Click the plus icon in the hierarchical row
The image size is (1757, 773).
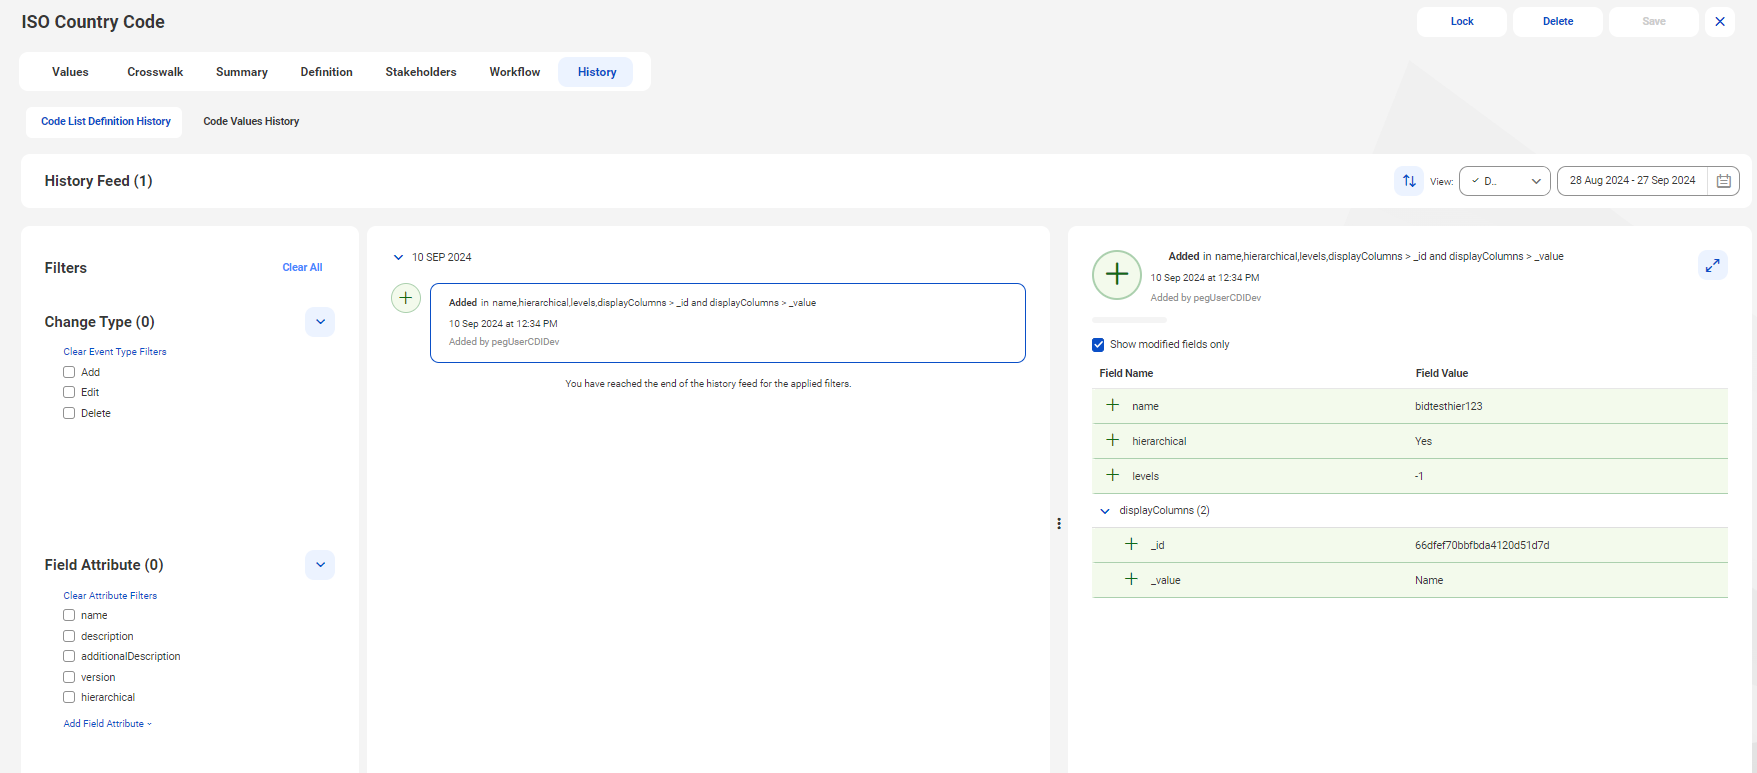coord(1112,440)
